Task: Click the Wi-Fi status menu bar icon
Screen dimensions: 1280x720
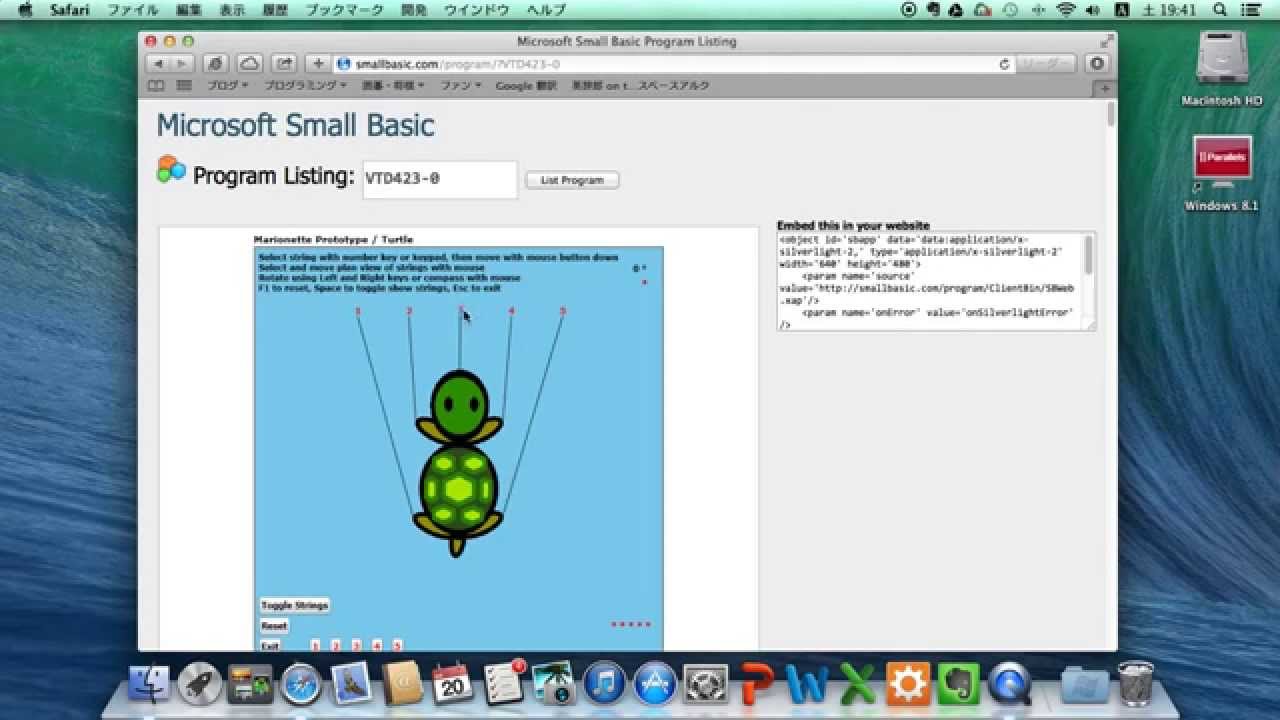Action: pyautogui.click(x=1065, y=10)
